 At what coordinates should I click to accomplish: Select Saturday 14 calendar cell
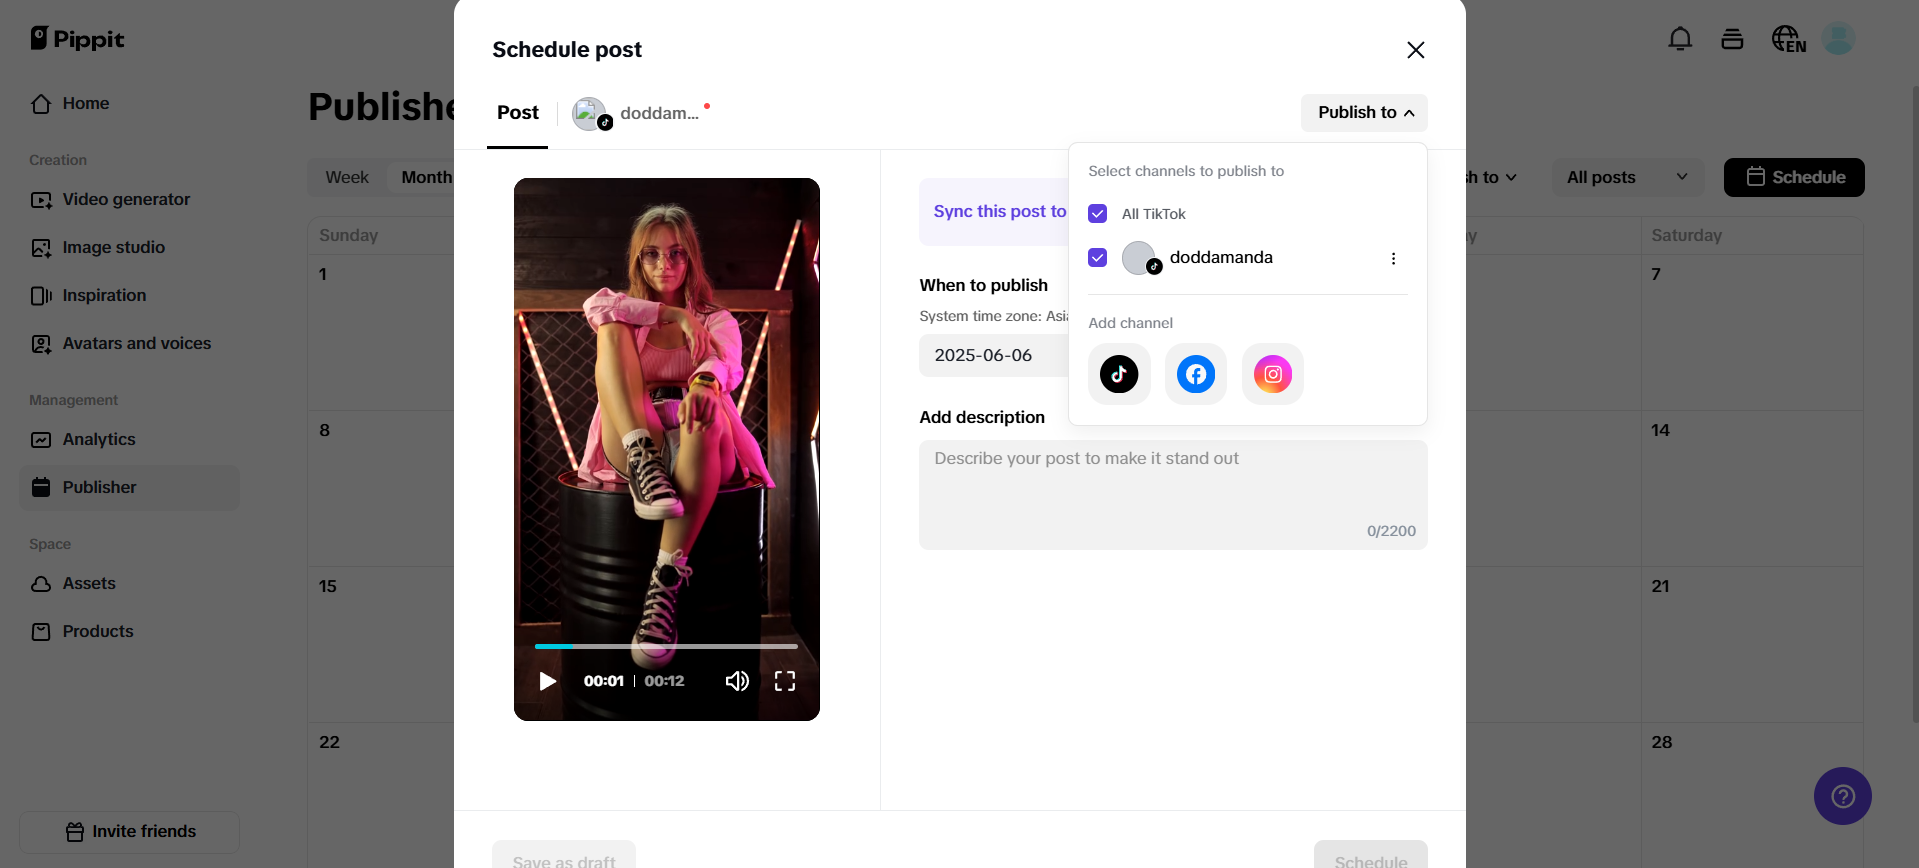tap(1751, 488)
